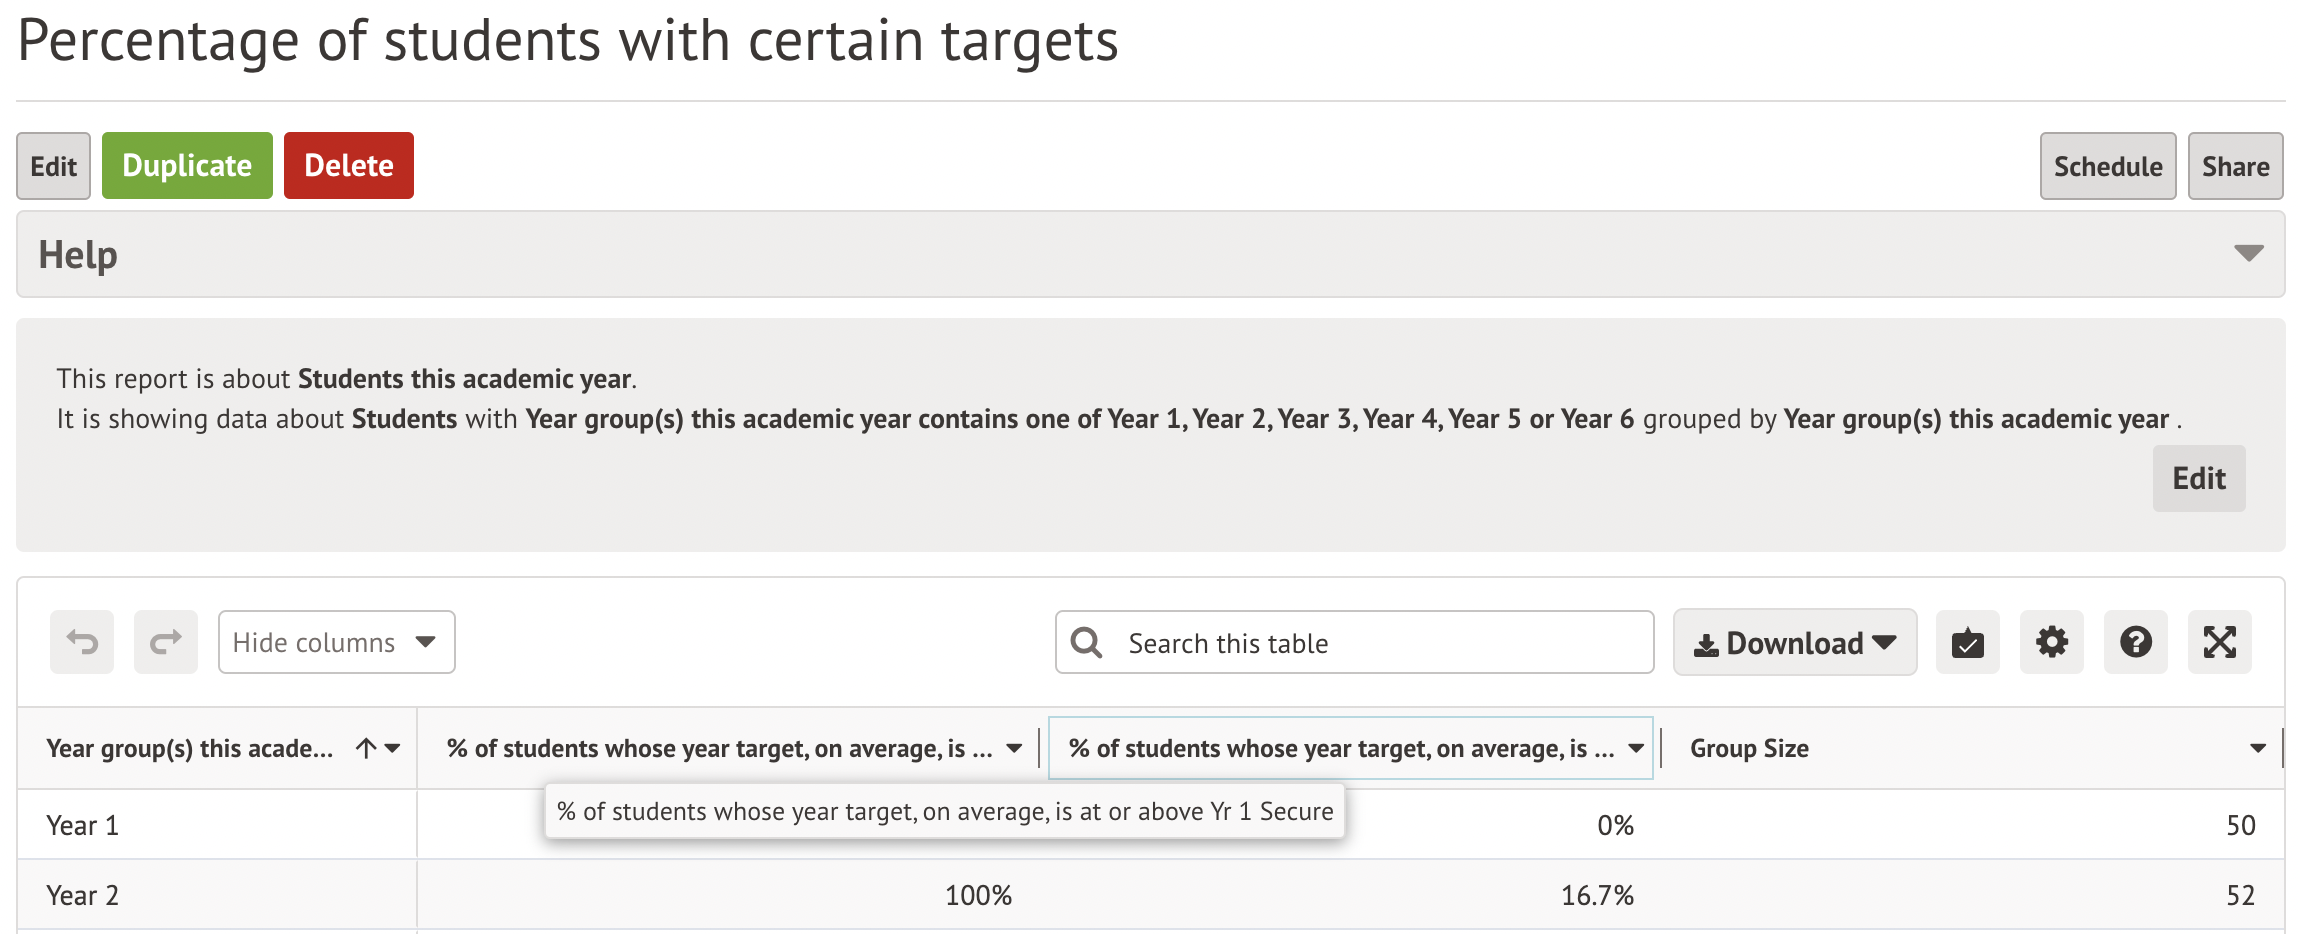Click the red Delete button
The height and width of the screenshot is (934, 2298).
point(348,166)
